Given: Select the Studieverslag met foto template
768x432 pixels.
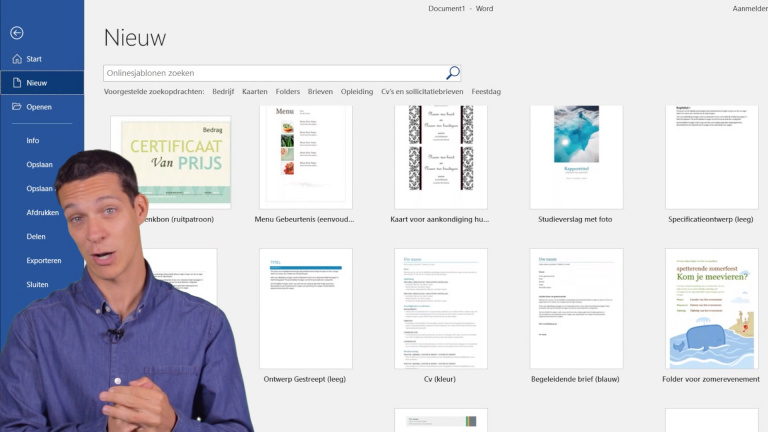Looking at the screenshot, I should [576, 155].
